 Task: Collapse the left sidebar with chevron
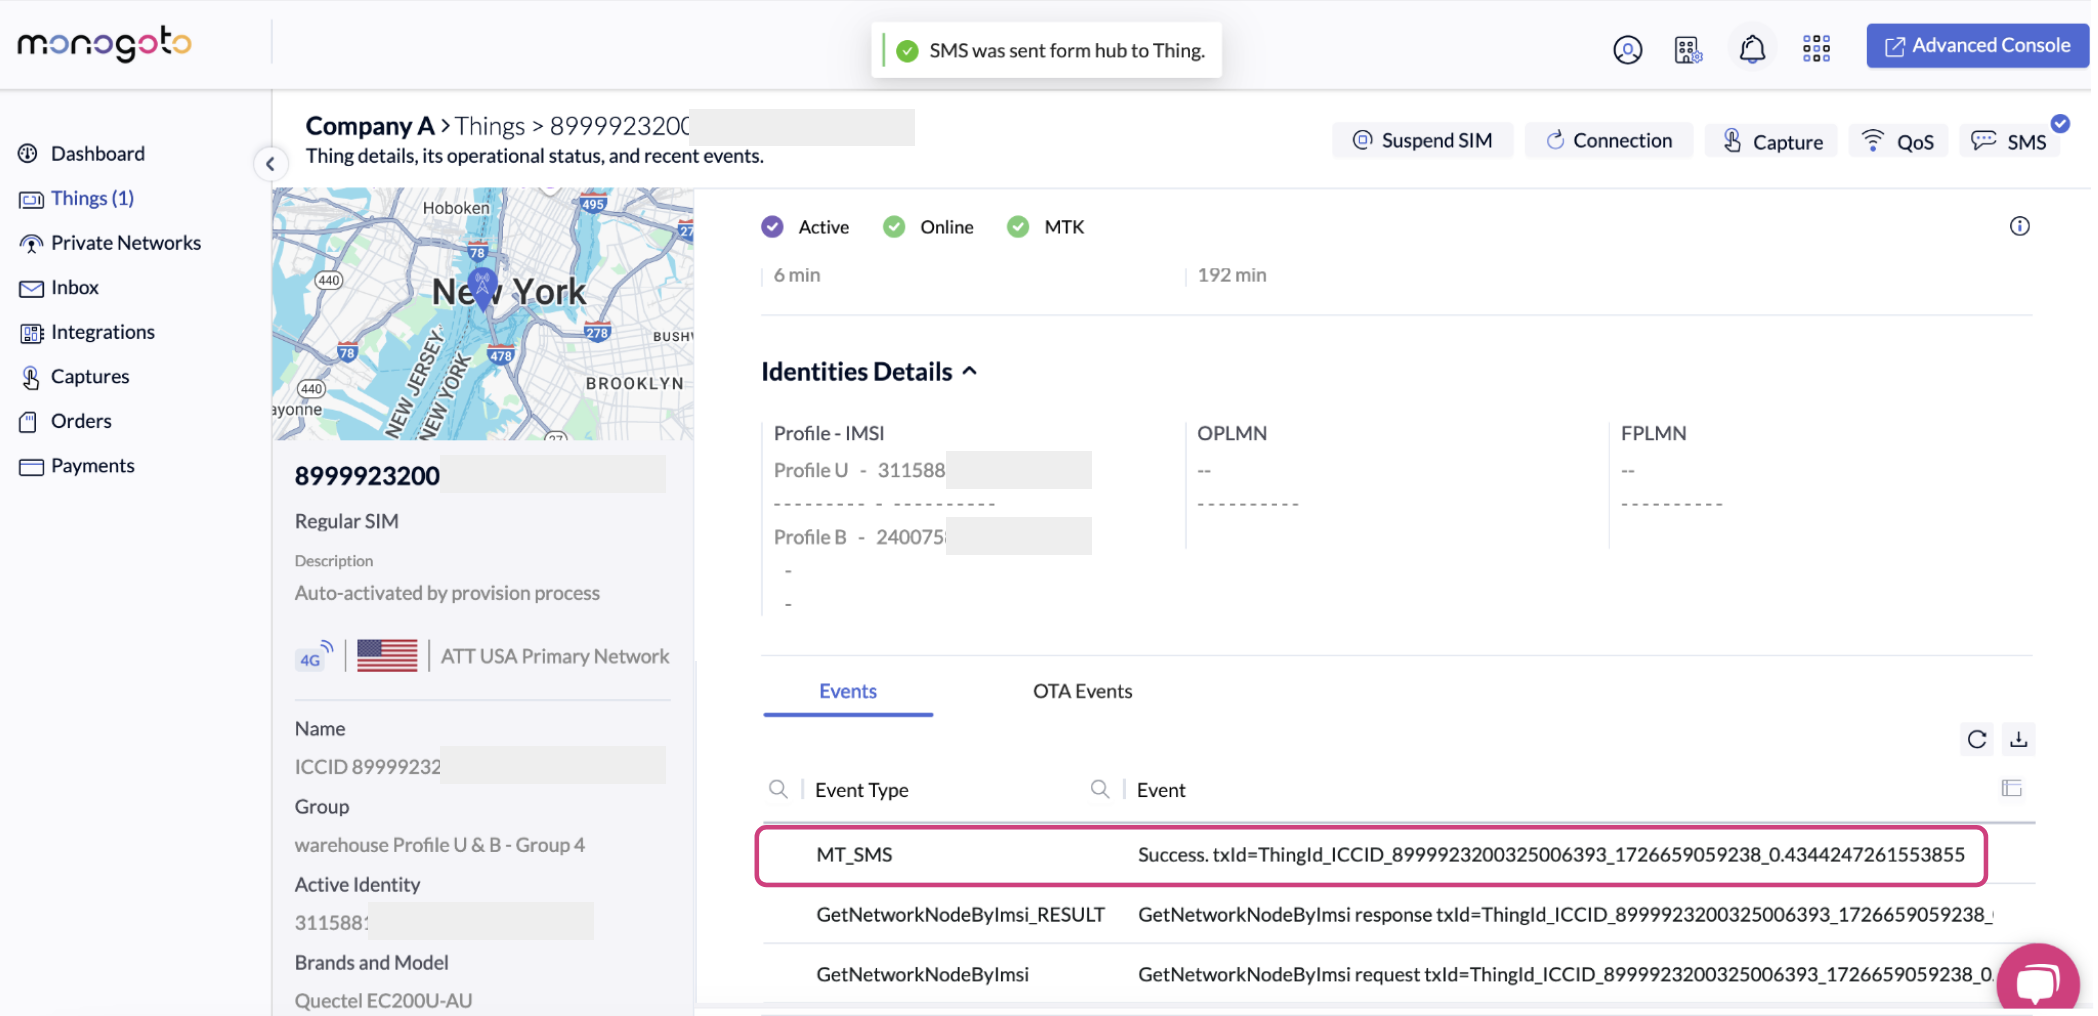270,164
